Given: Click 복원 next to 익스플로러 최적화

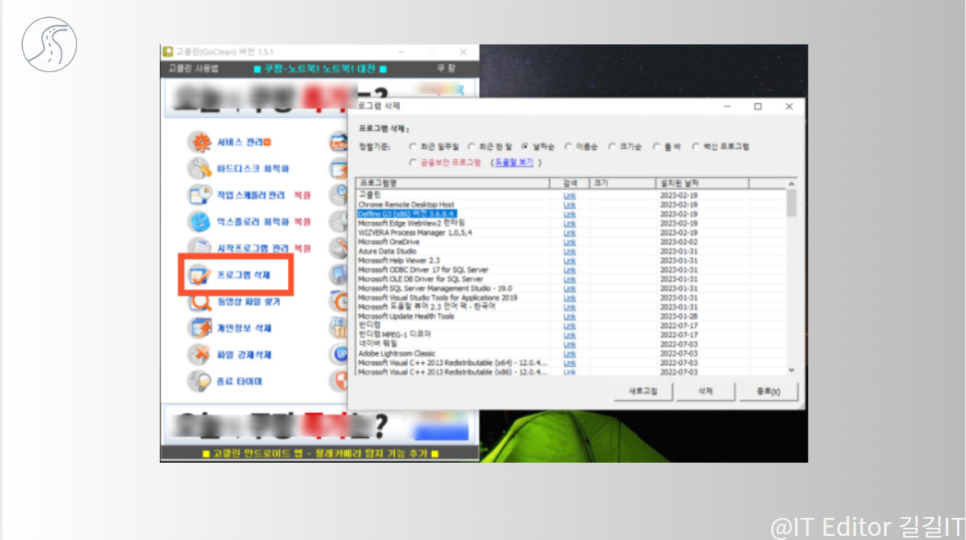Looking at the screenshot, I should tap(302, 222).
